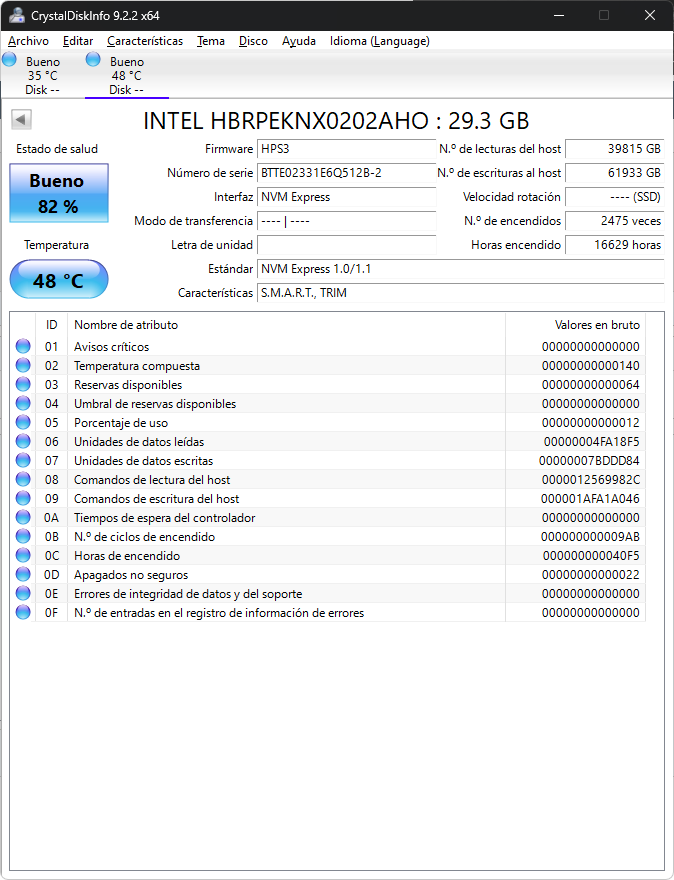The height and width of the screenshot is (880, 674).
Task: Click the Bueno 82 % health status button
Action: [59, 193]
